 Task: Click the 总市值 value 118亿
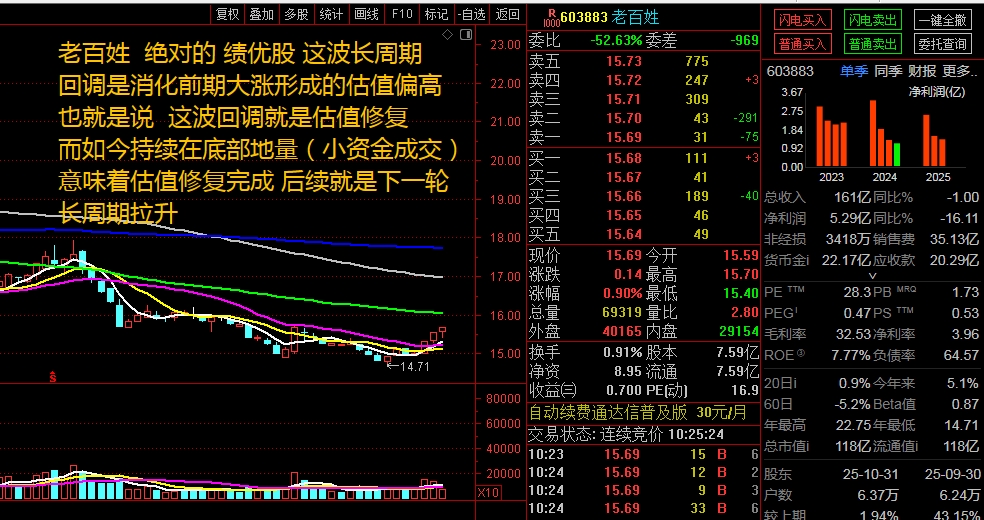pyautogui.click(x=853, y=447)
